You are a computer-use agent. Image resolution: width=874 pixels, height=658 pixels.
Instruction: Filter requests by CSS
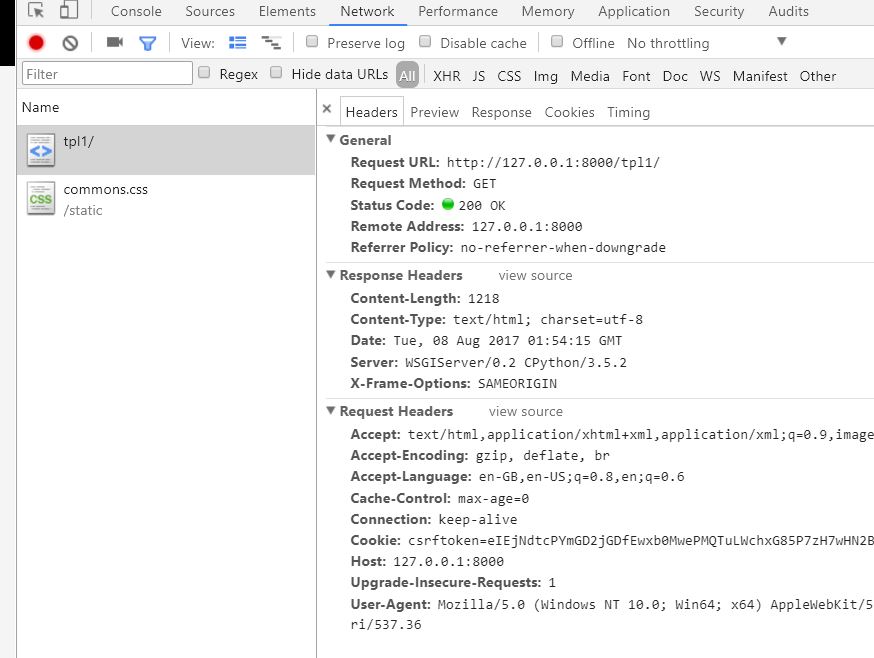[509, 76]
